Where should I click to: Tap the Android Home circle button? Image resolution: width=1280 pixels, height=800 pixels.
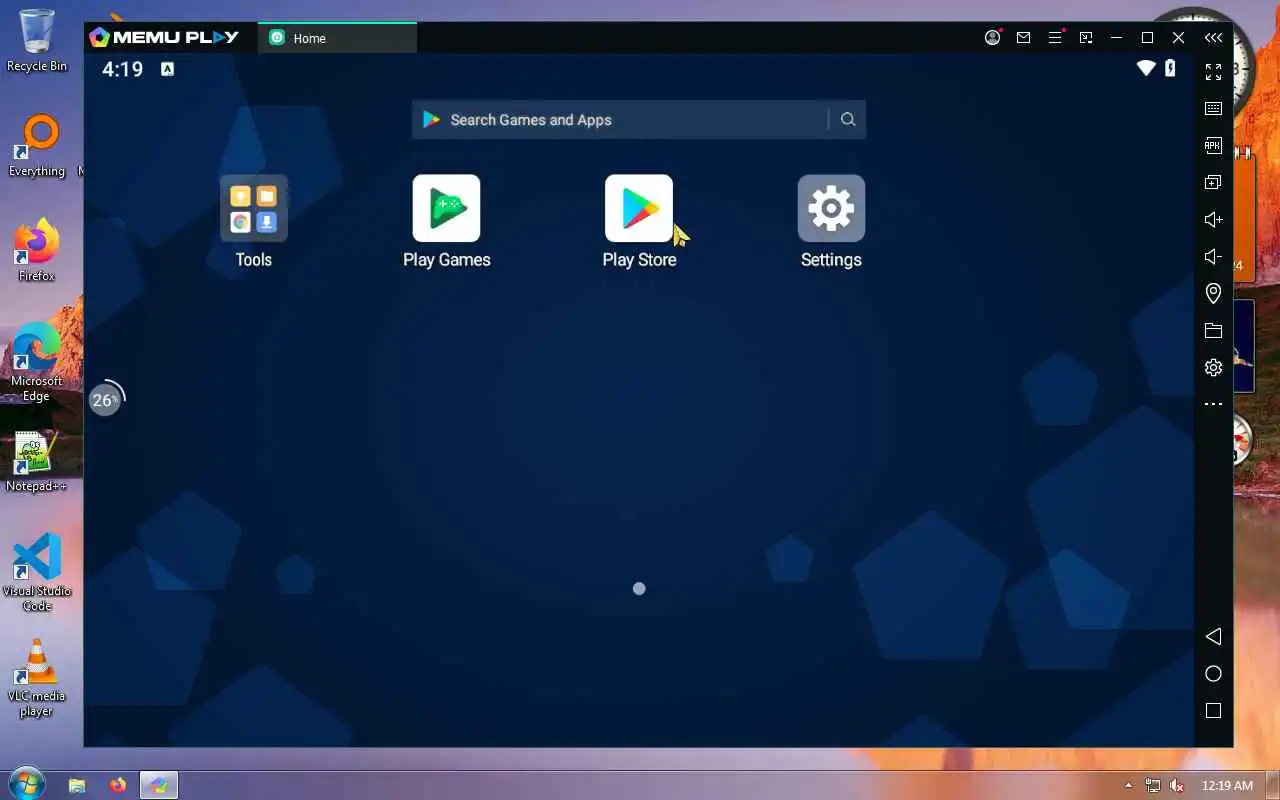1213,674
